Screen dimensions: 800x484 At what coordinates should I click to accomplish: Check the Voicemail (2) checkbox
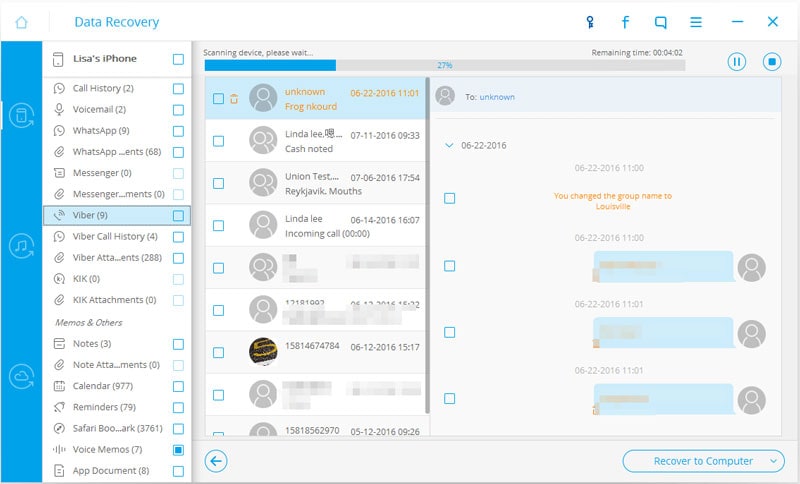(178, 110)
